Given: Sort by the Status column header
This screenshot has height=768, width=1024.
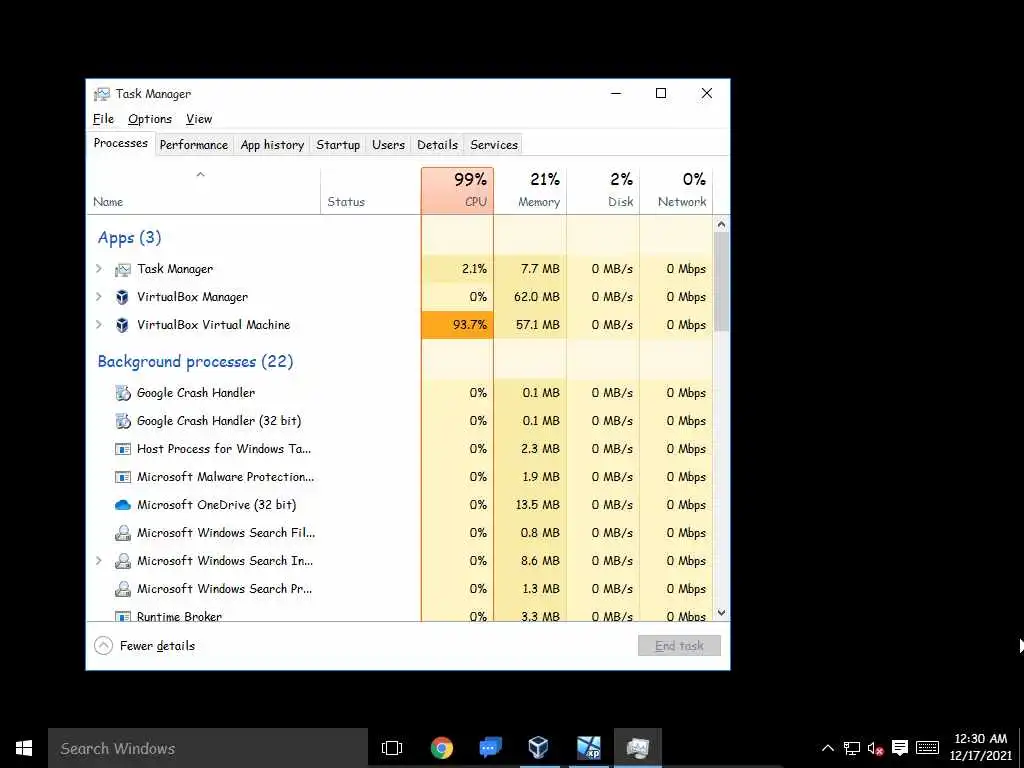Looking at the screenshot, I should click(x=371, y=191).
